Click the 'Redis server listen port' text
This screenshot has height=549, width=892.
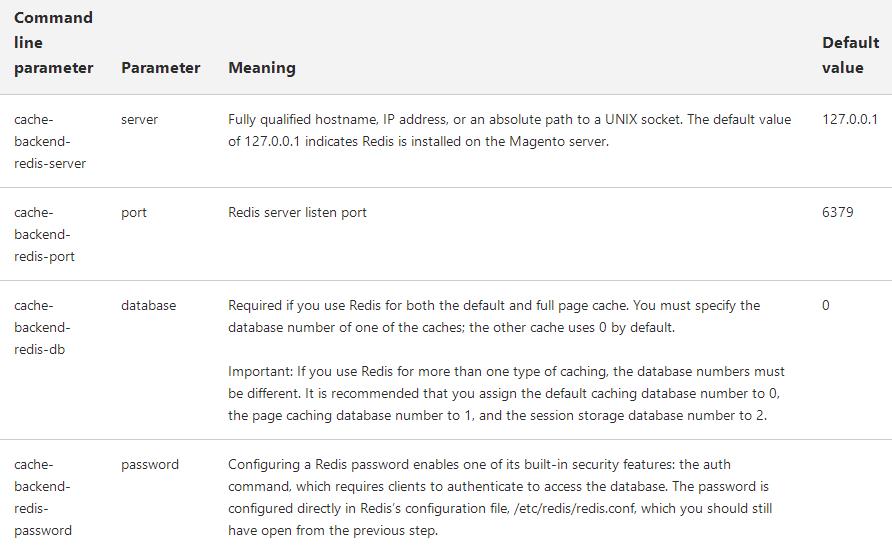pyautogui.click(x=297, y=212)
